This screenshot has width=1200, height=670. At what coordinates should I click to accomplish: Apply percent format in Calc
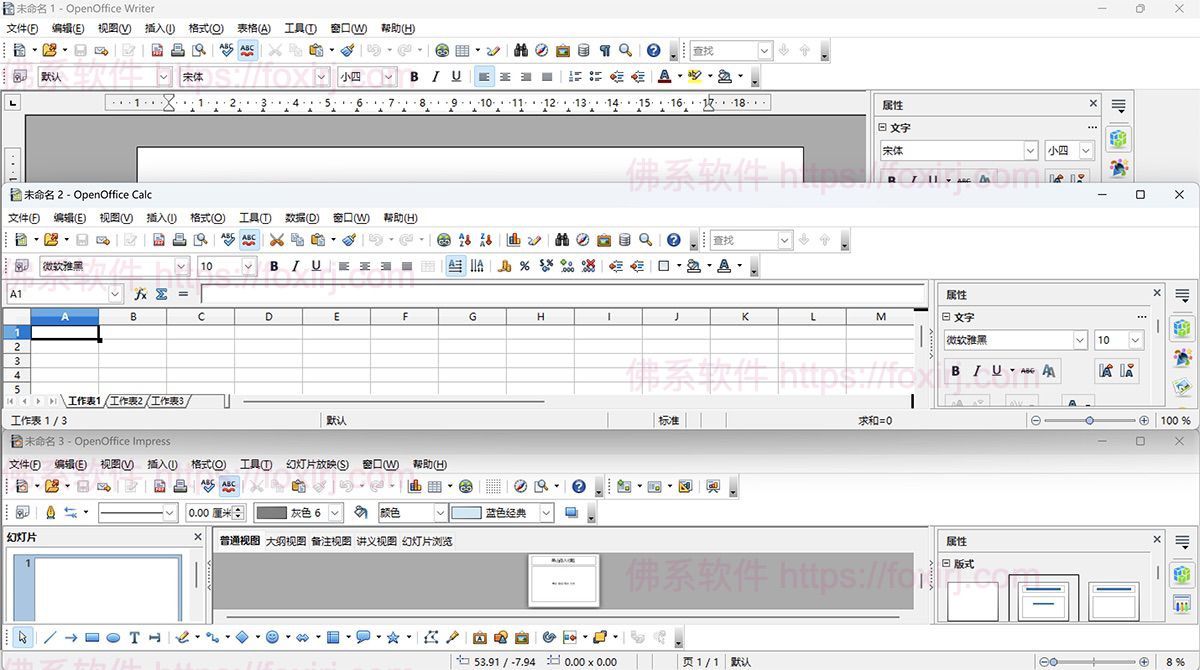coord(524,266)
